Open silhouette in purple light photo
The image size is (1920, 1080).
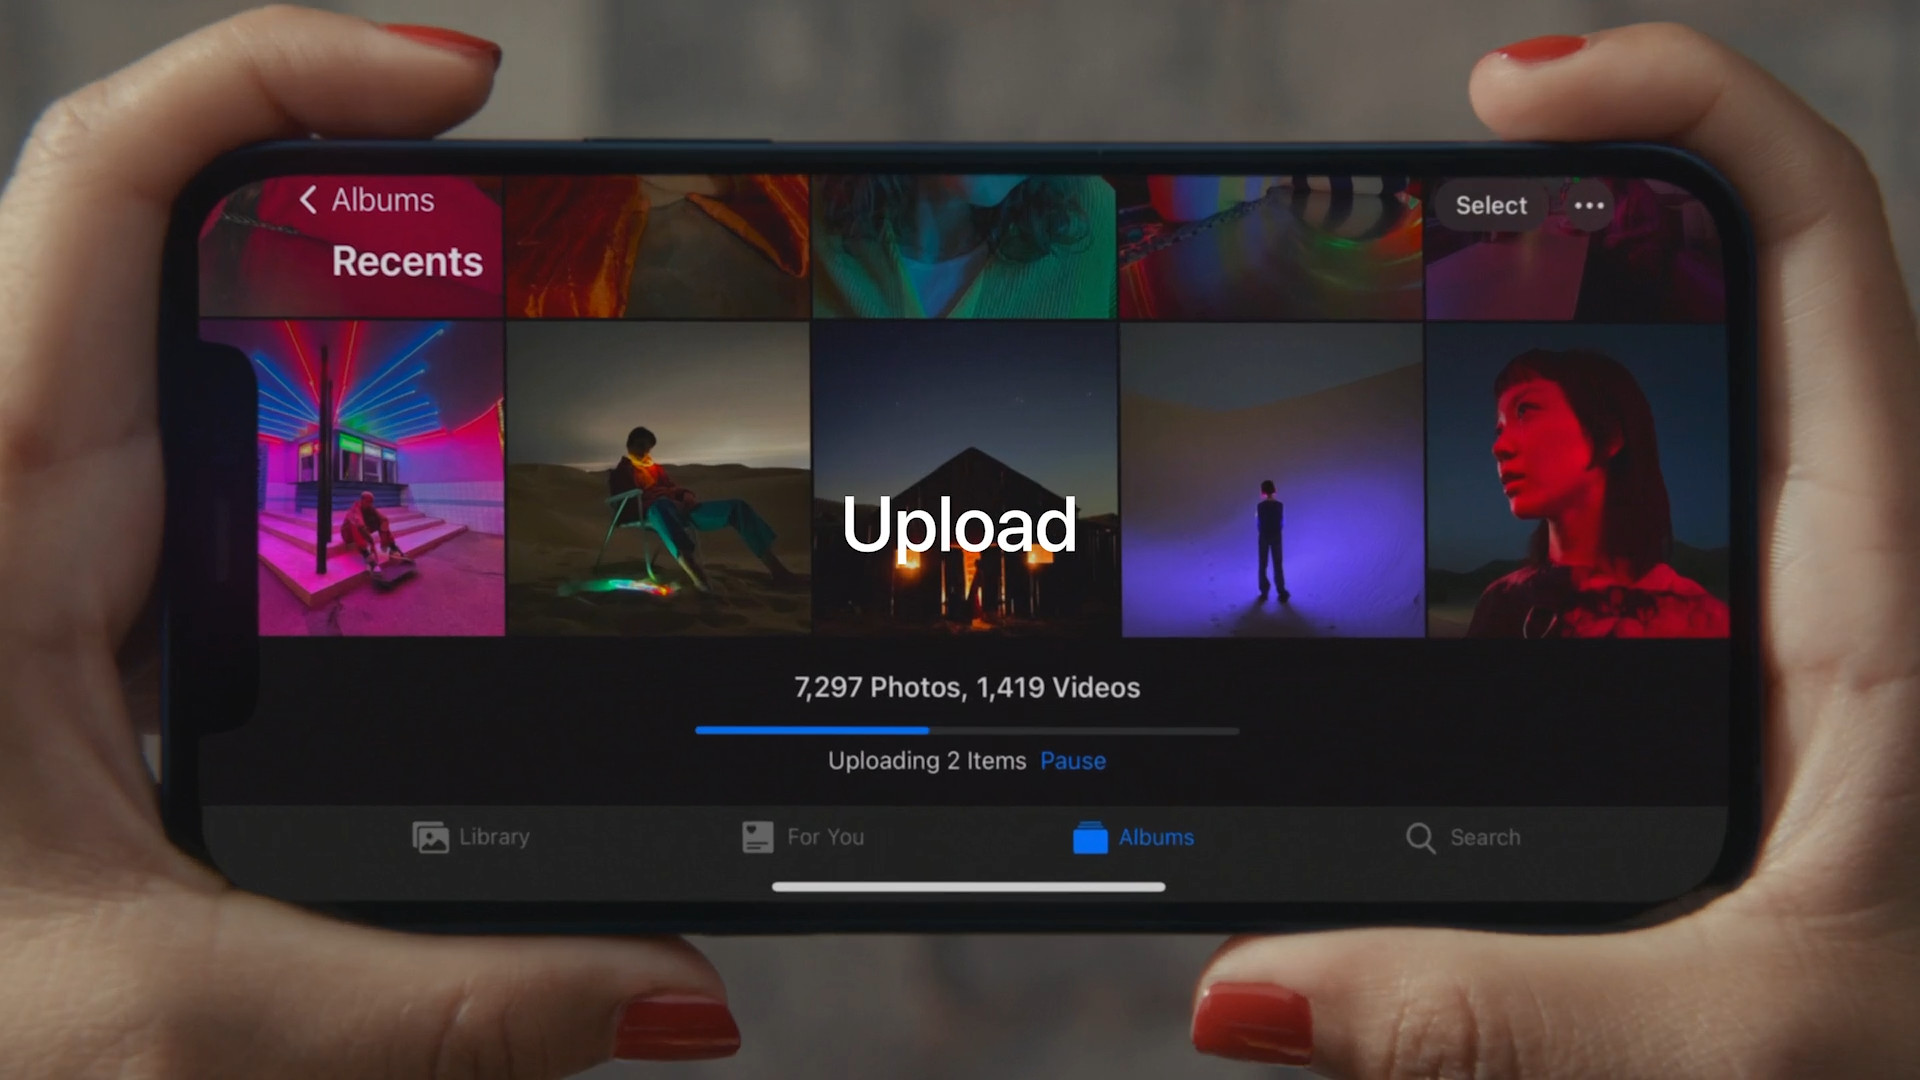click(x=1272, y=480)
